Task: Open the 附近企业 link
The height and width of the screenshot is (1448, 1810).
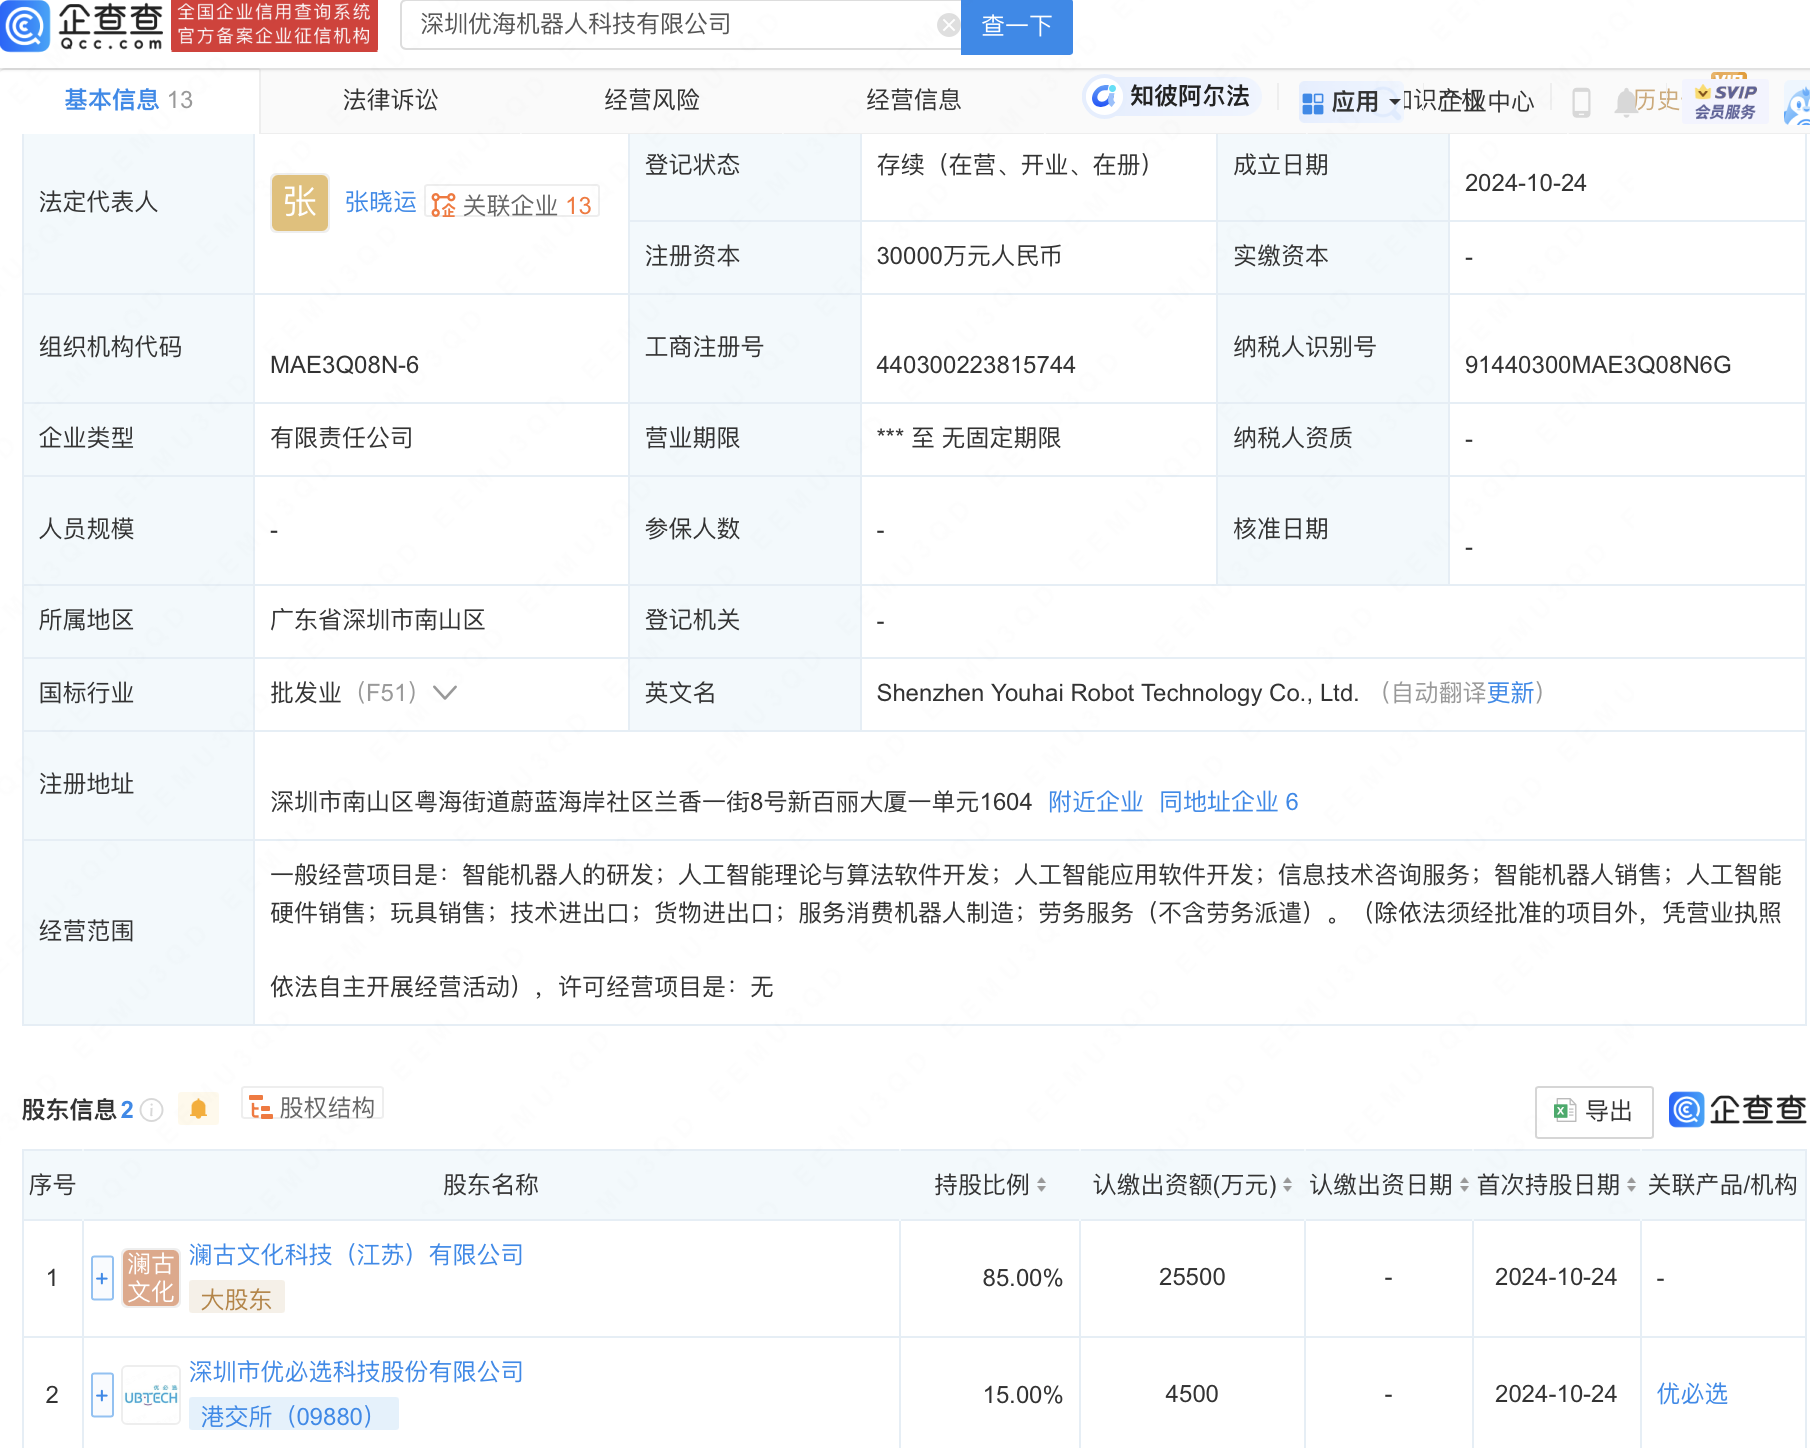Action: point(1095,801)
